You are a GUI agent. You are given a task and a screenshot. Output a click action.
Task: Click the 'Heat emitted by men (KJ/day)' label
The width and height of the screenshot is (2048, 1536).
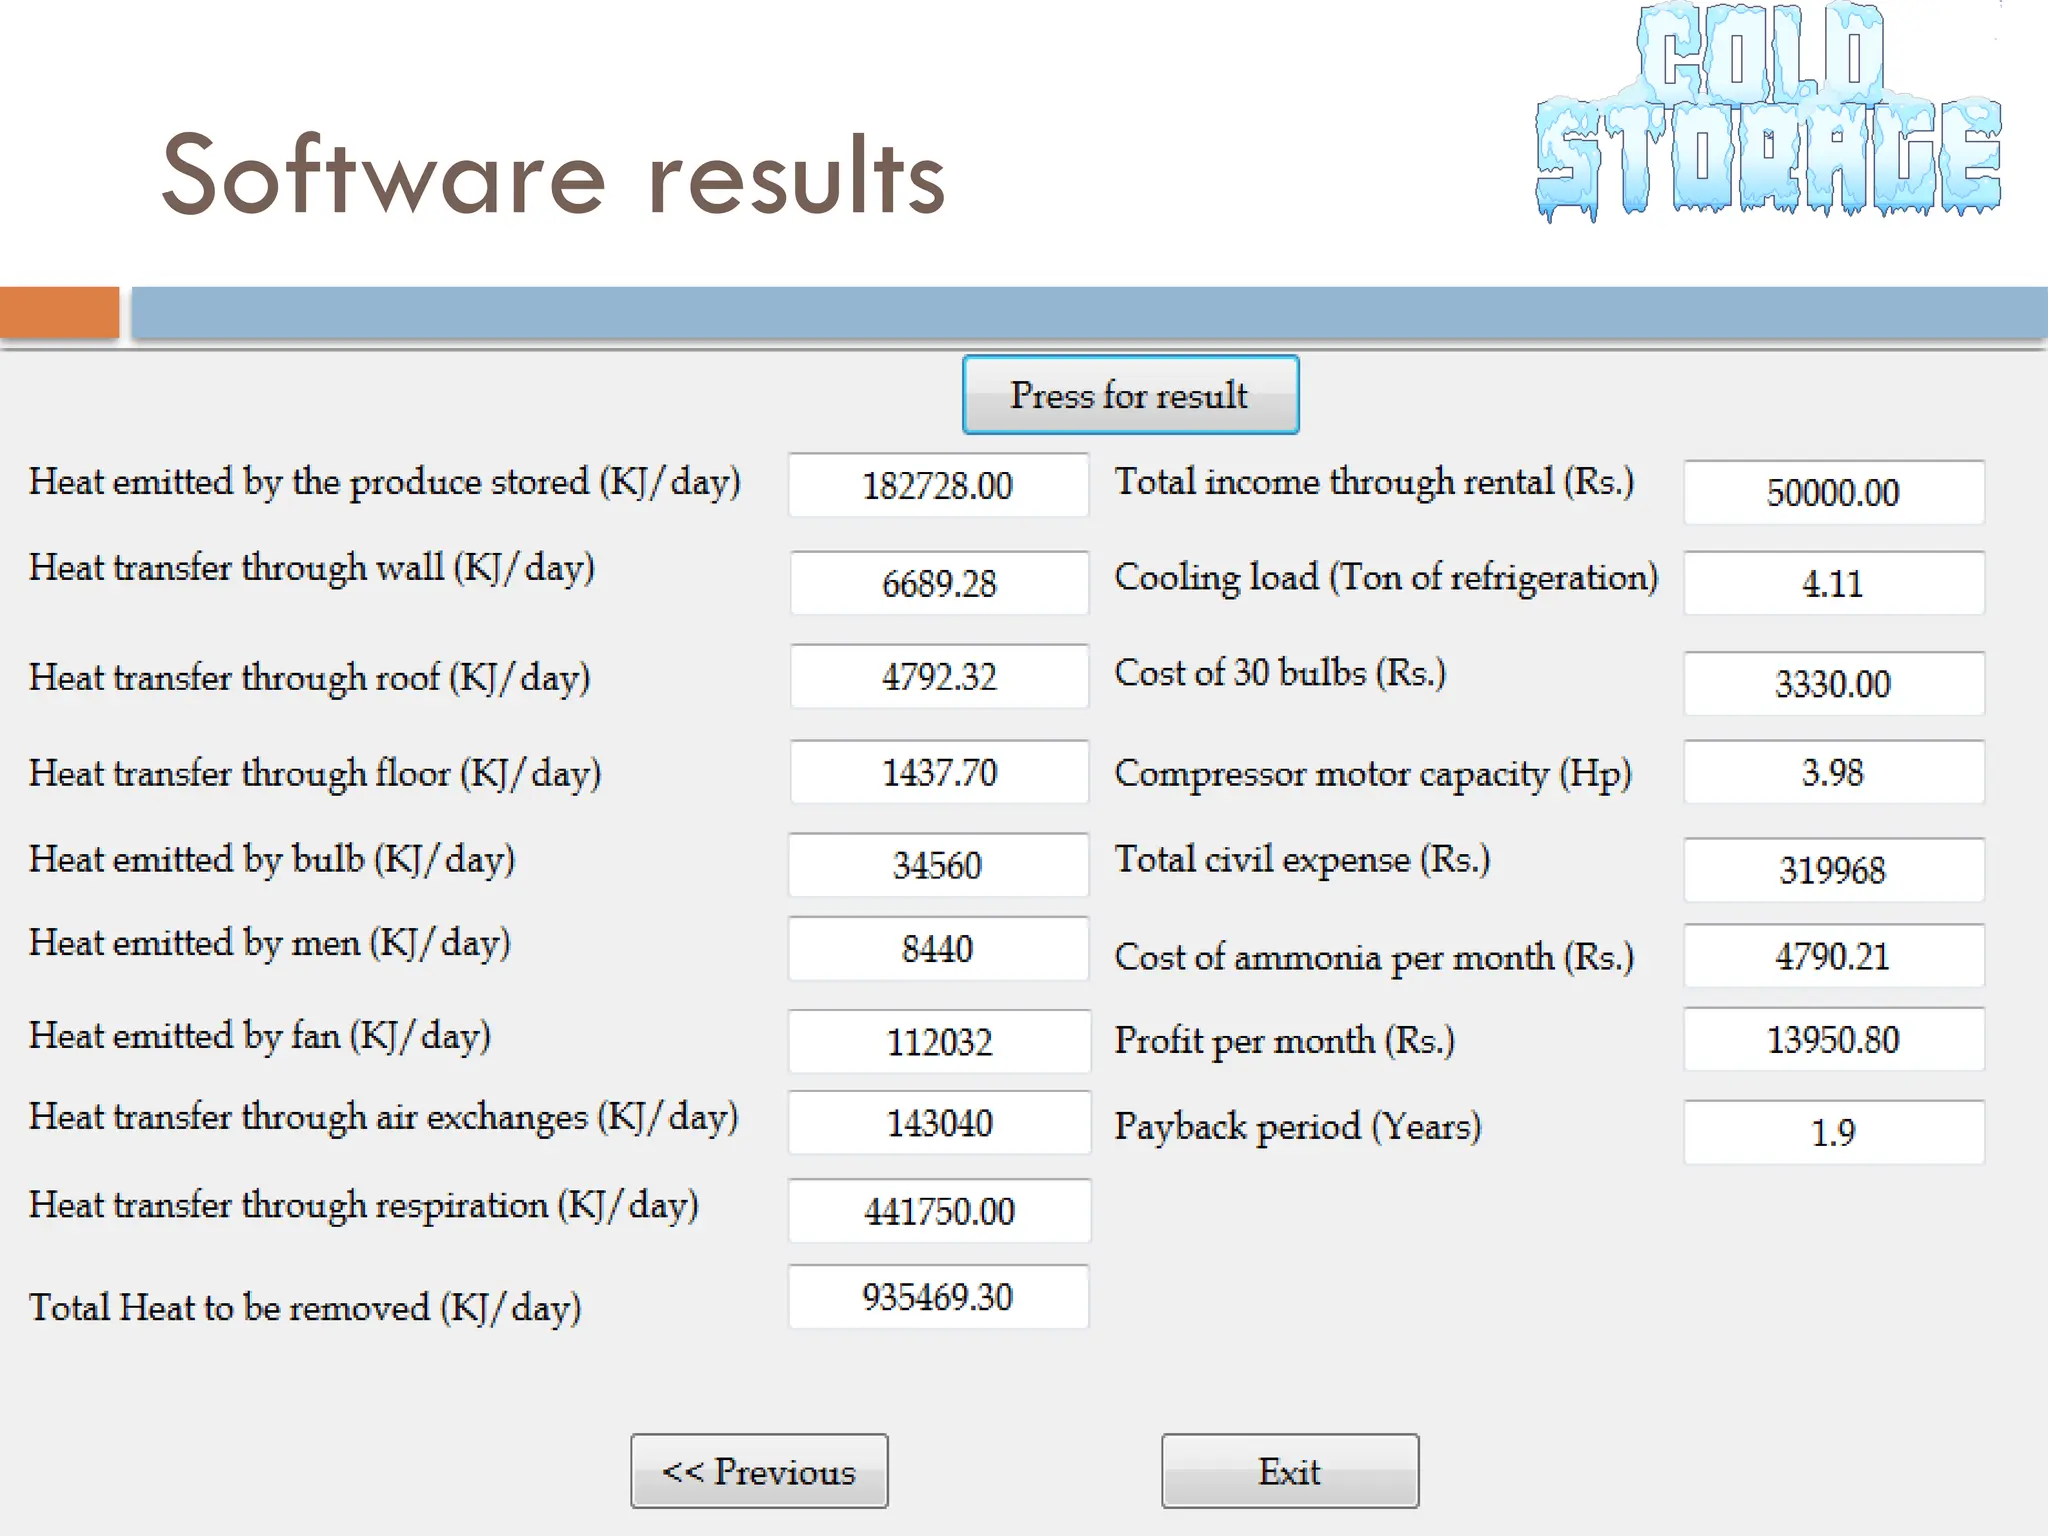(x=270, y=944)
